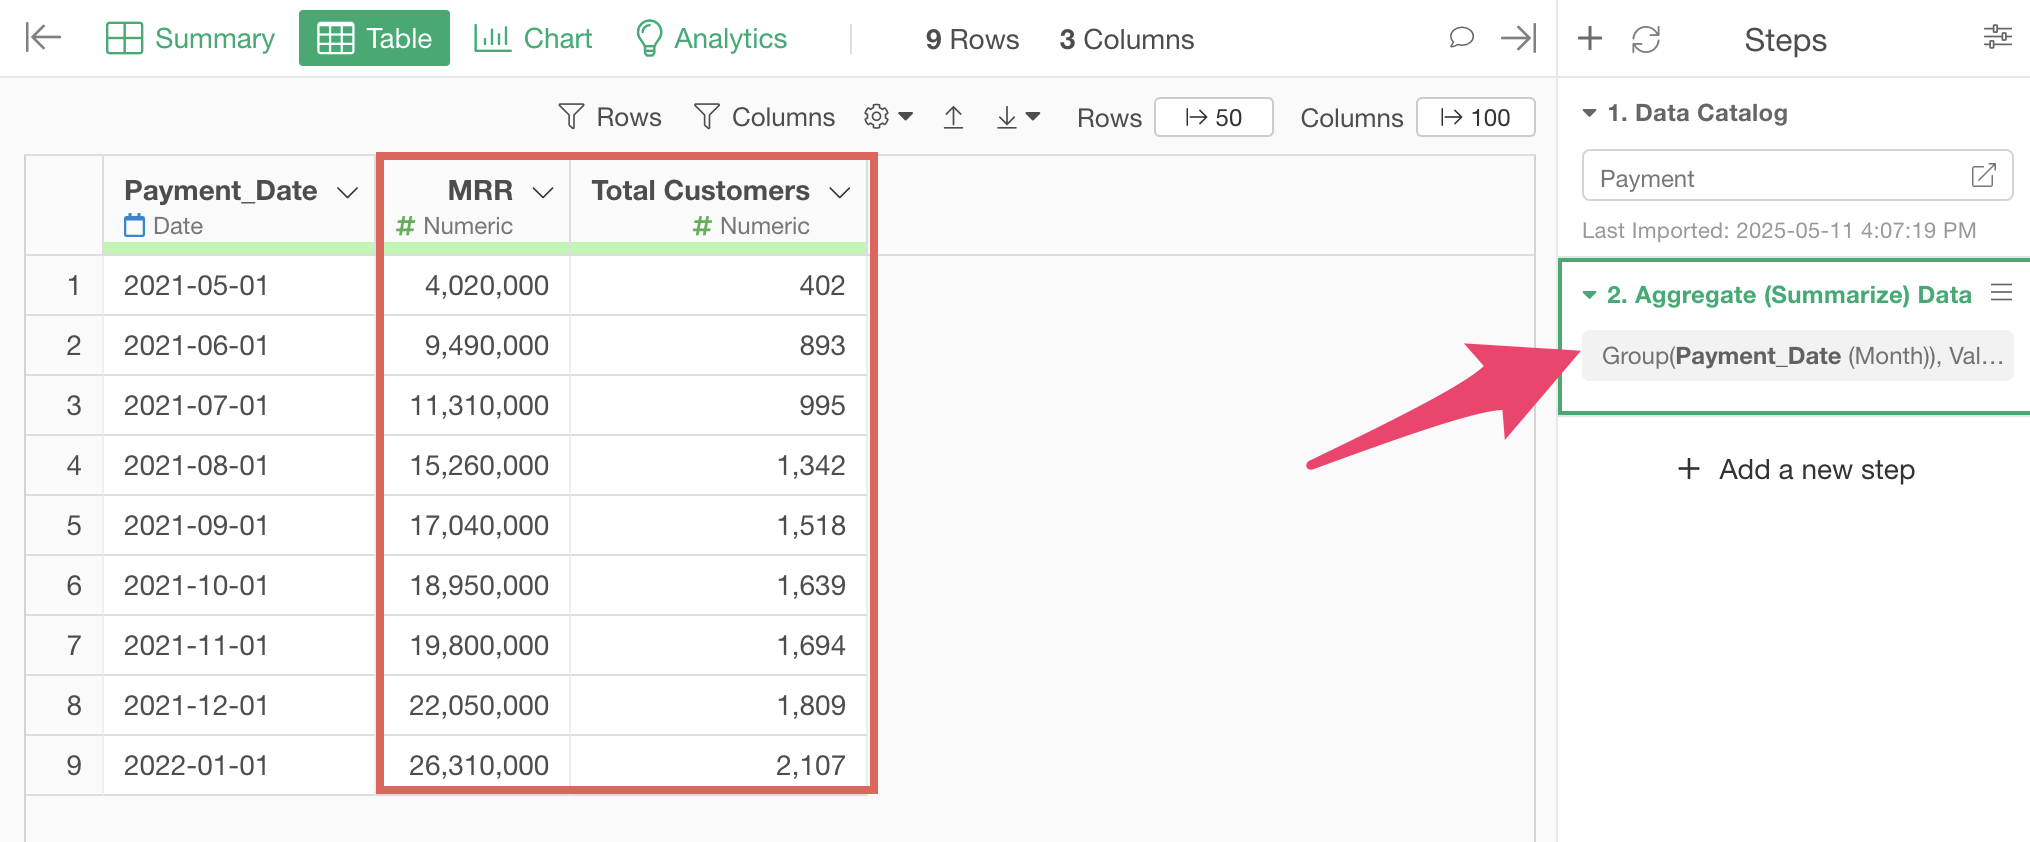Expand the Total Customers column menu
This screenshot has height=842, width=2030.
(x=840, y=192)
